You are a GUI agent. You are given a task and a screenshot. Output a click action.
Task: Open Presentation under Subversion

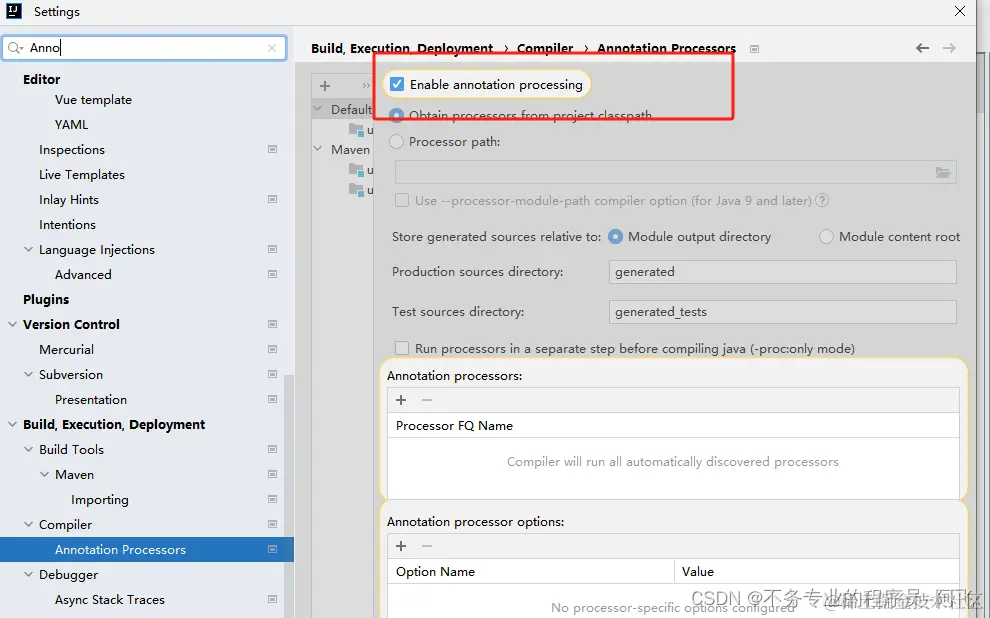tap(91, 400)
